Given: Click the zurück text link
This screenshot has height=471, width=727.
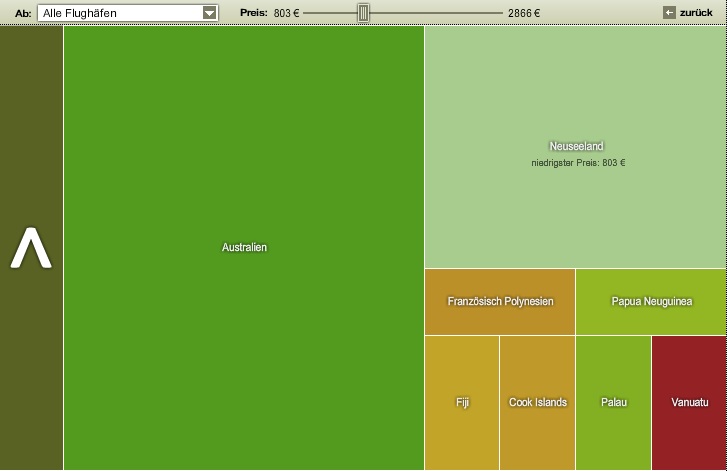Looking at the screenshot, I should (x=696, y=13).
